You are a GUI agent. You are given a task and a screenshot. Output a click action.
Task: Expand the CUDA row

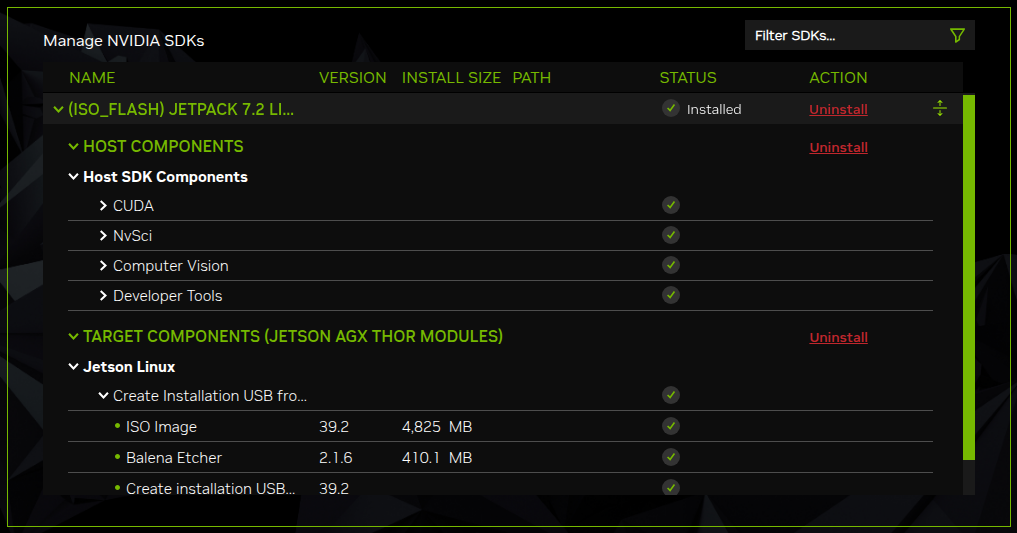103,206
